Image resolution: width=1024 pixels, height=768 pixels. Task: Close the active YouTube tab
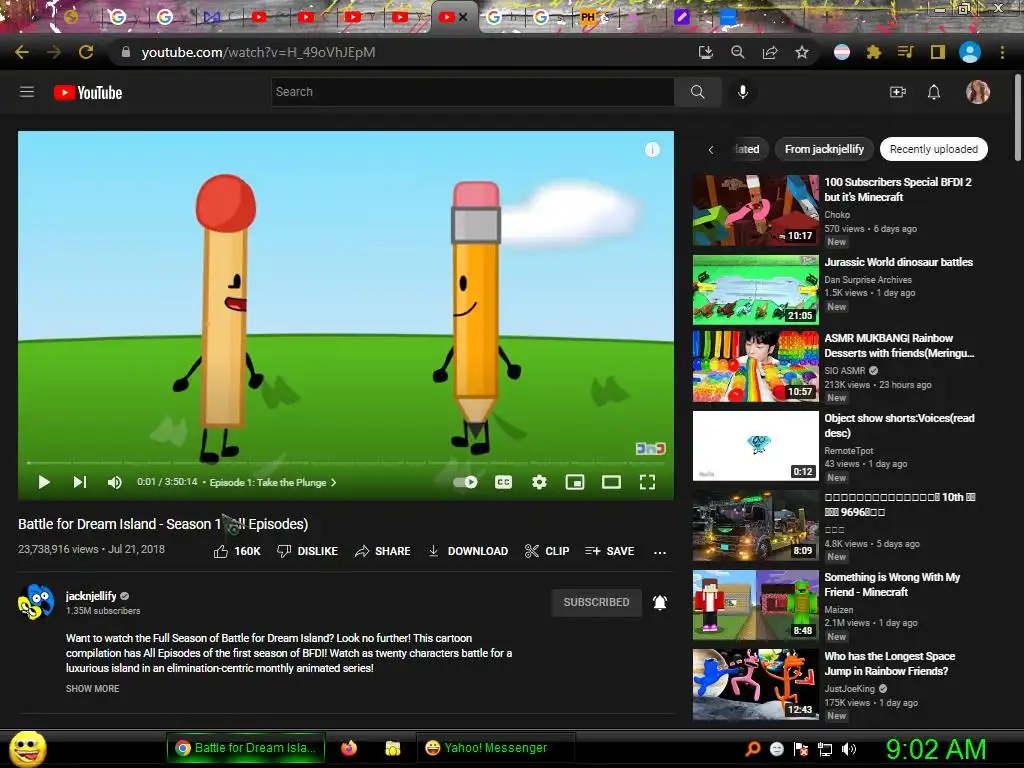(463, 17)
